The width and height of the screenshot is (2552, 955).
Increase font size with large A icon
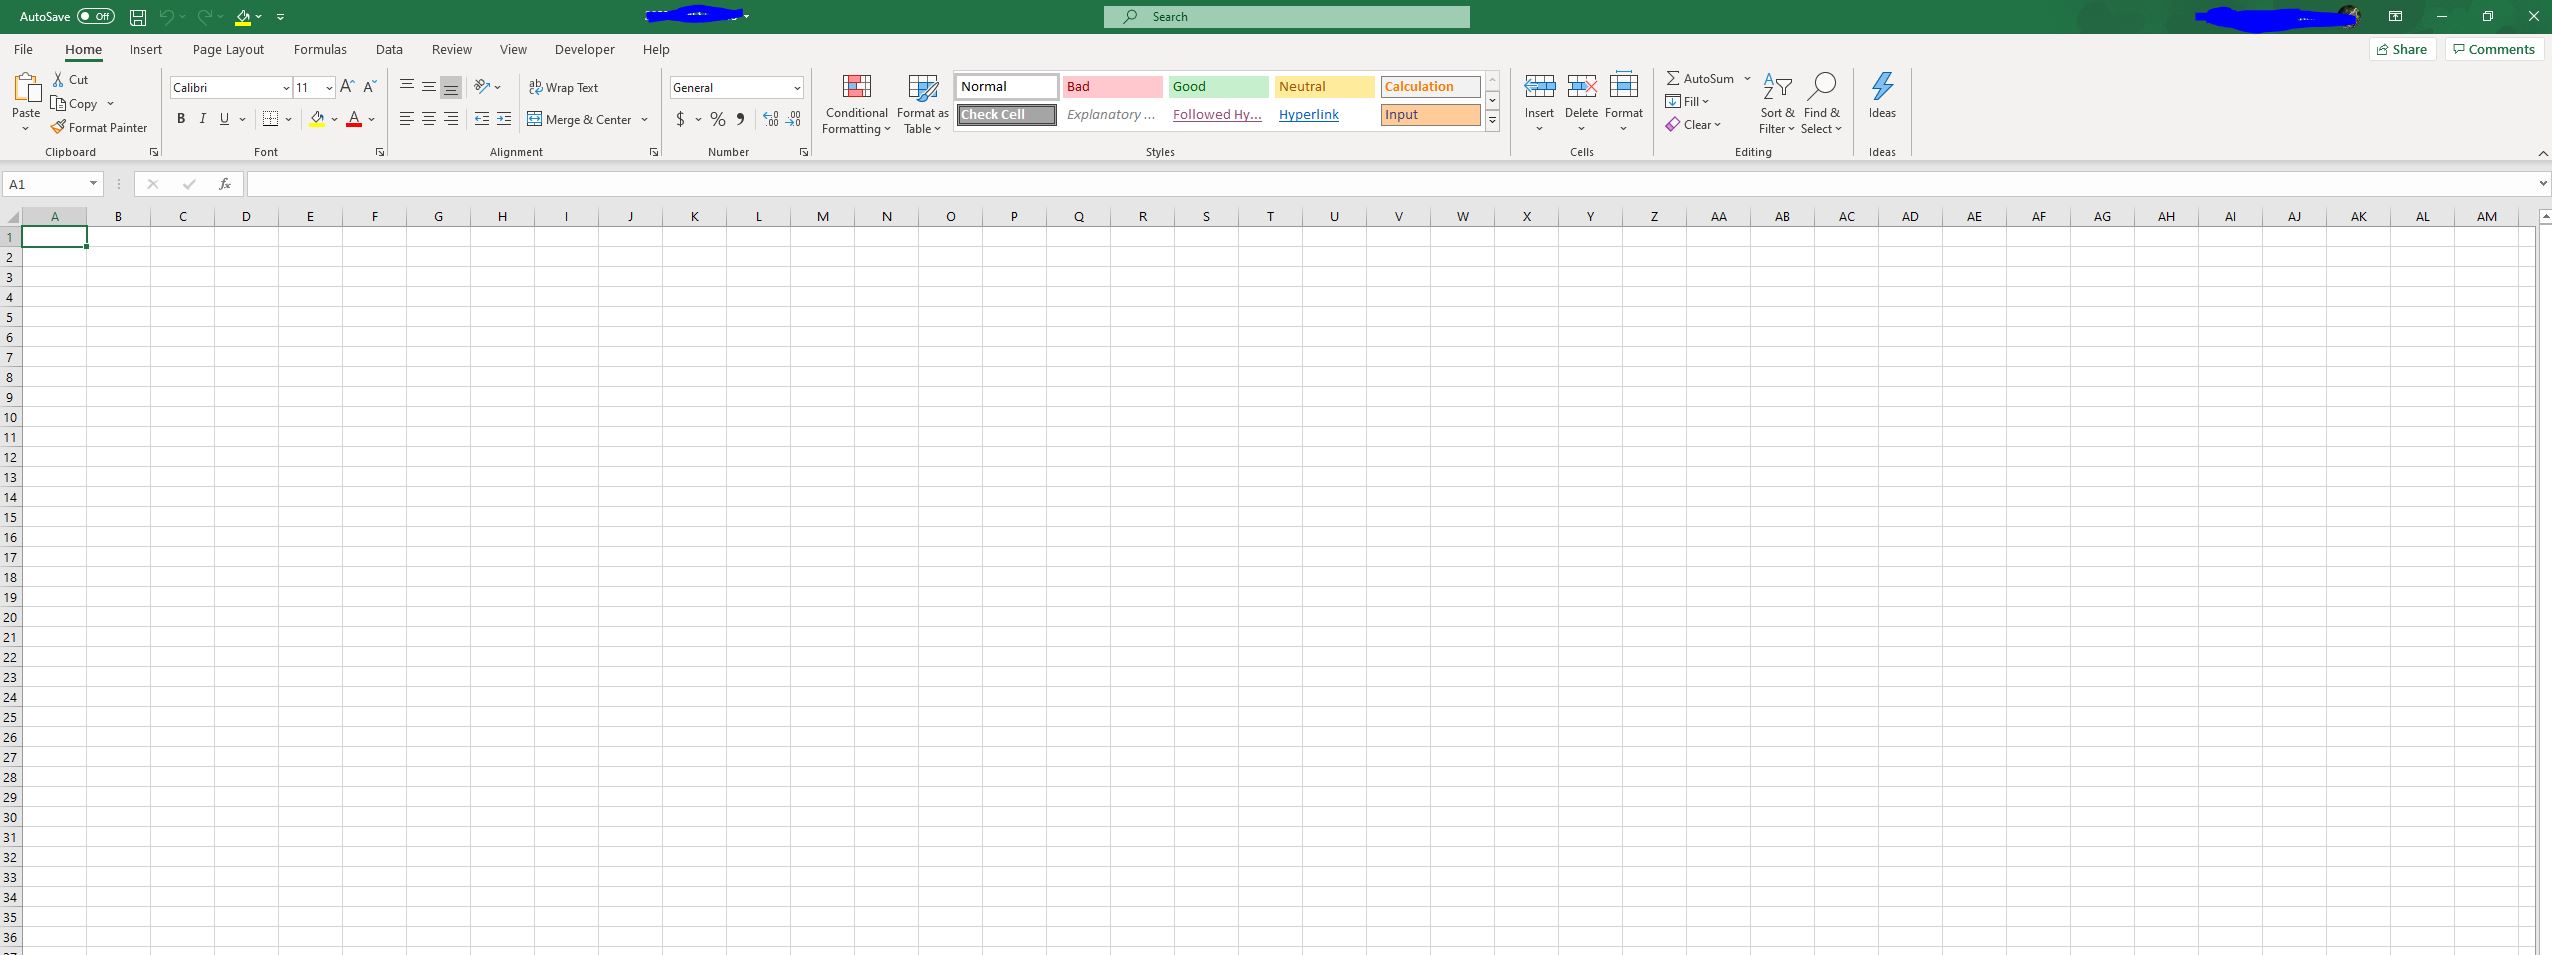click(x=347, y=87)
